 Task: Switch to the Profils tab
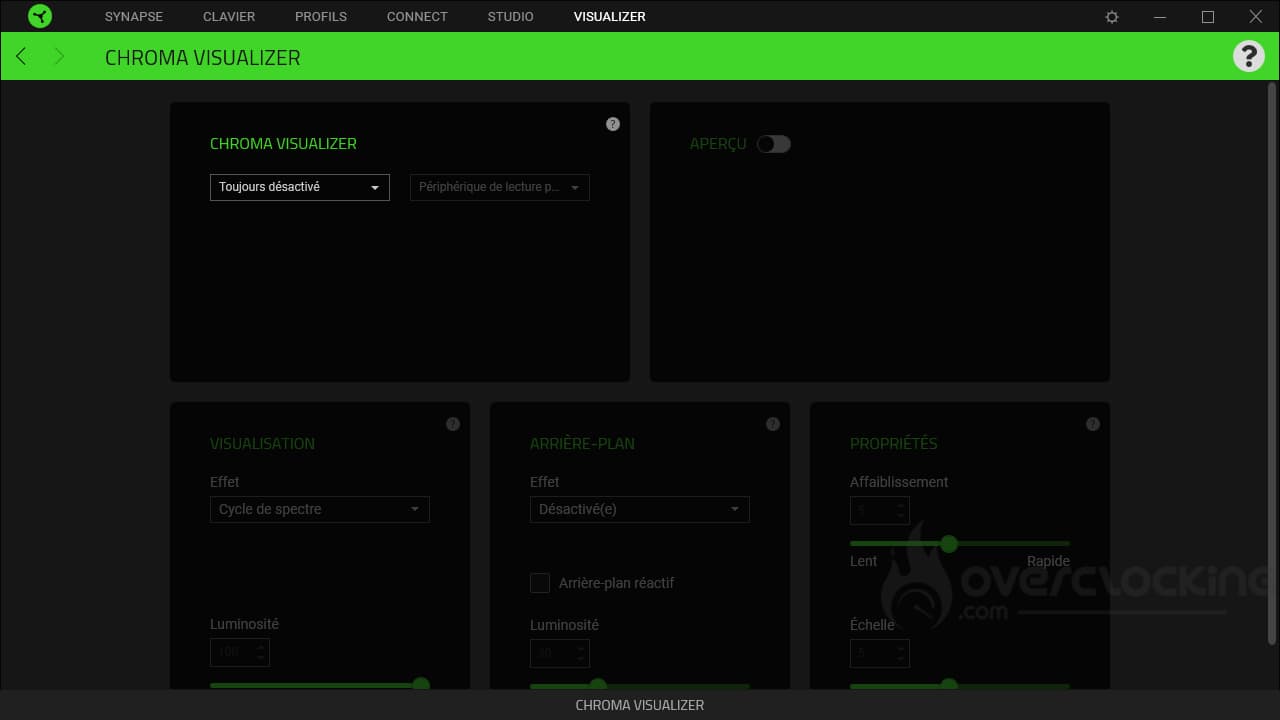coord(321,17)
